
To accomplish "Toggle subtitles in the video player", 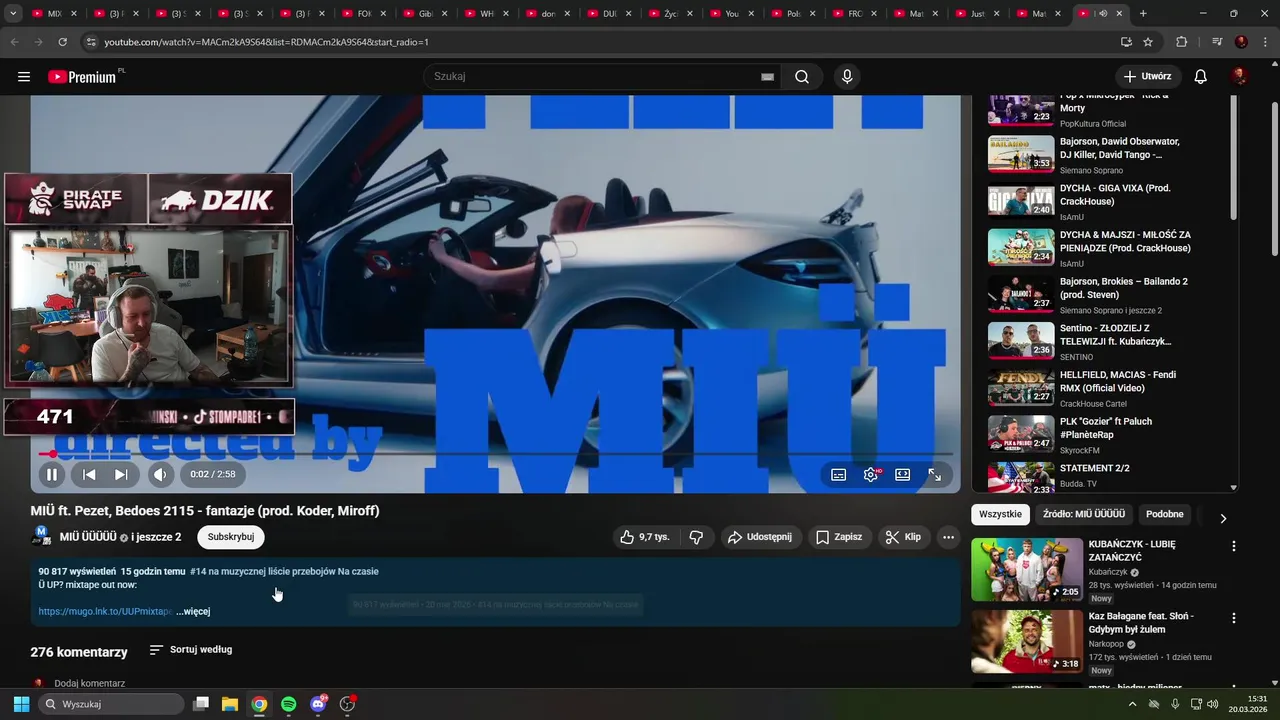I will point(839,475).
